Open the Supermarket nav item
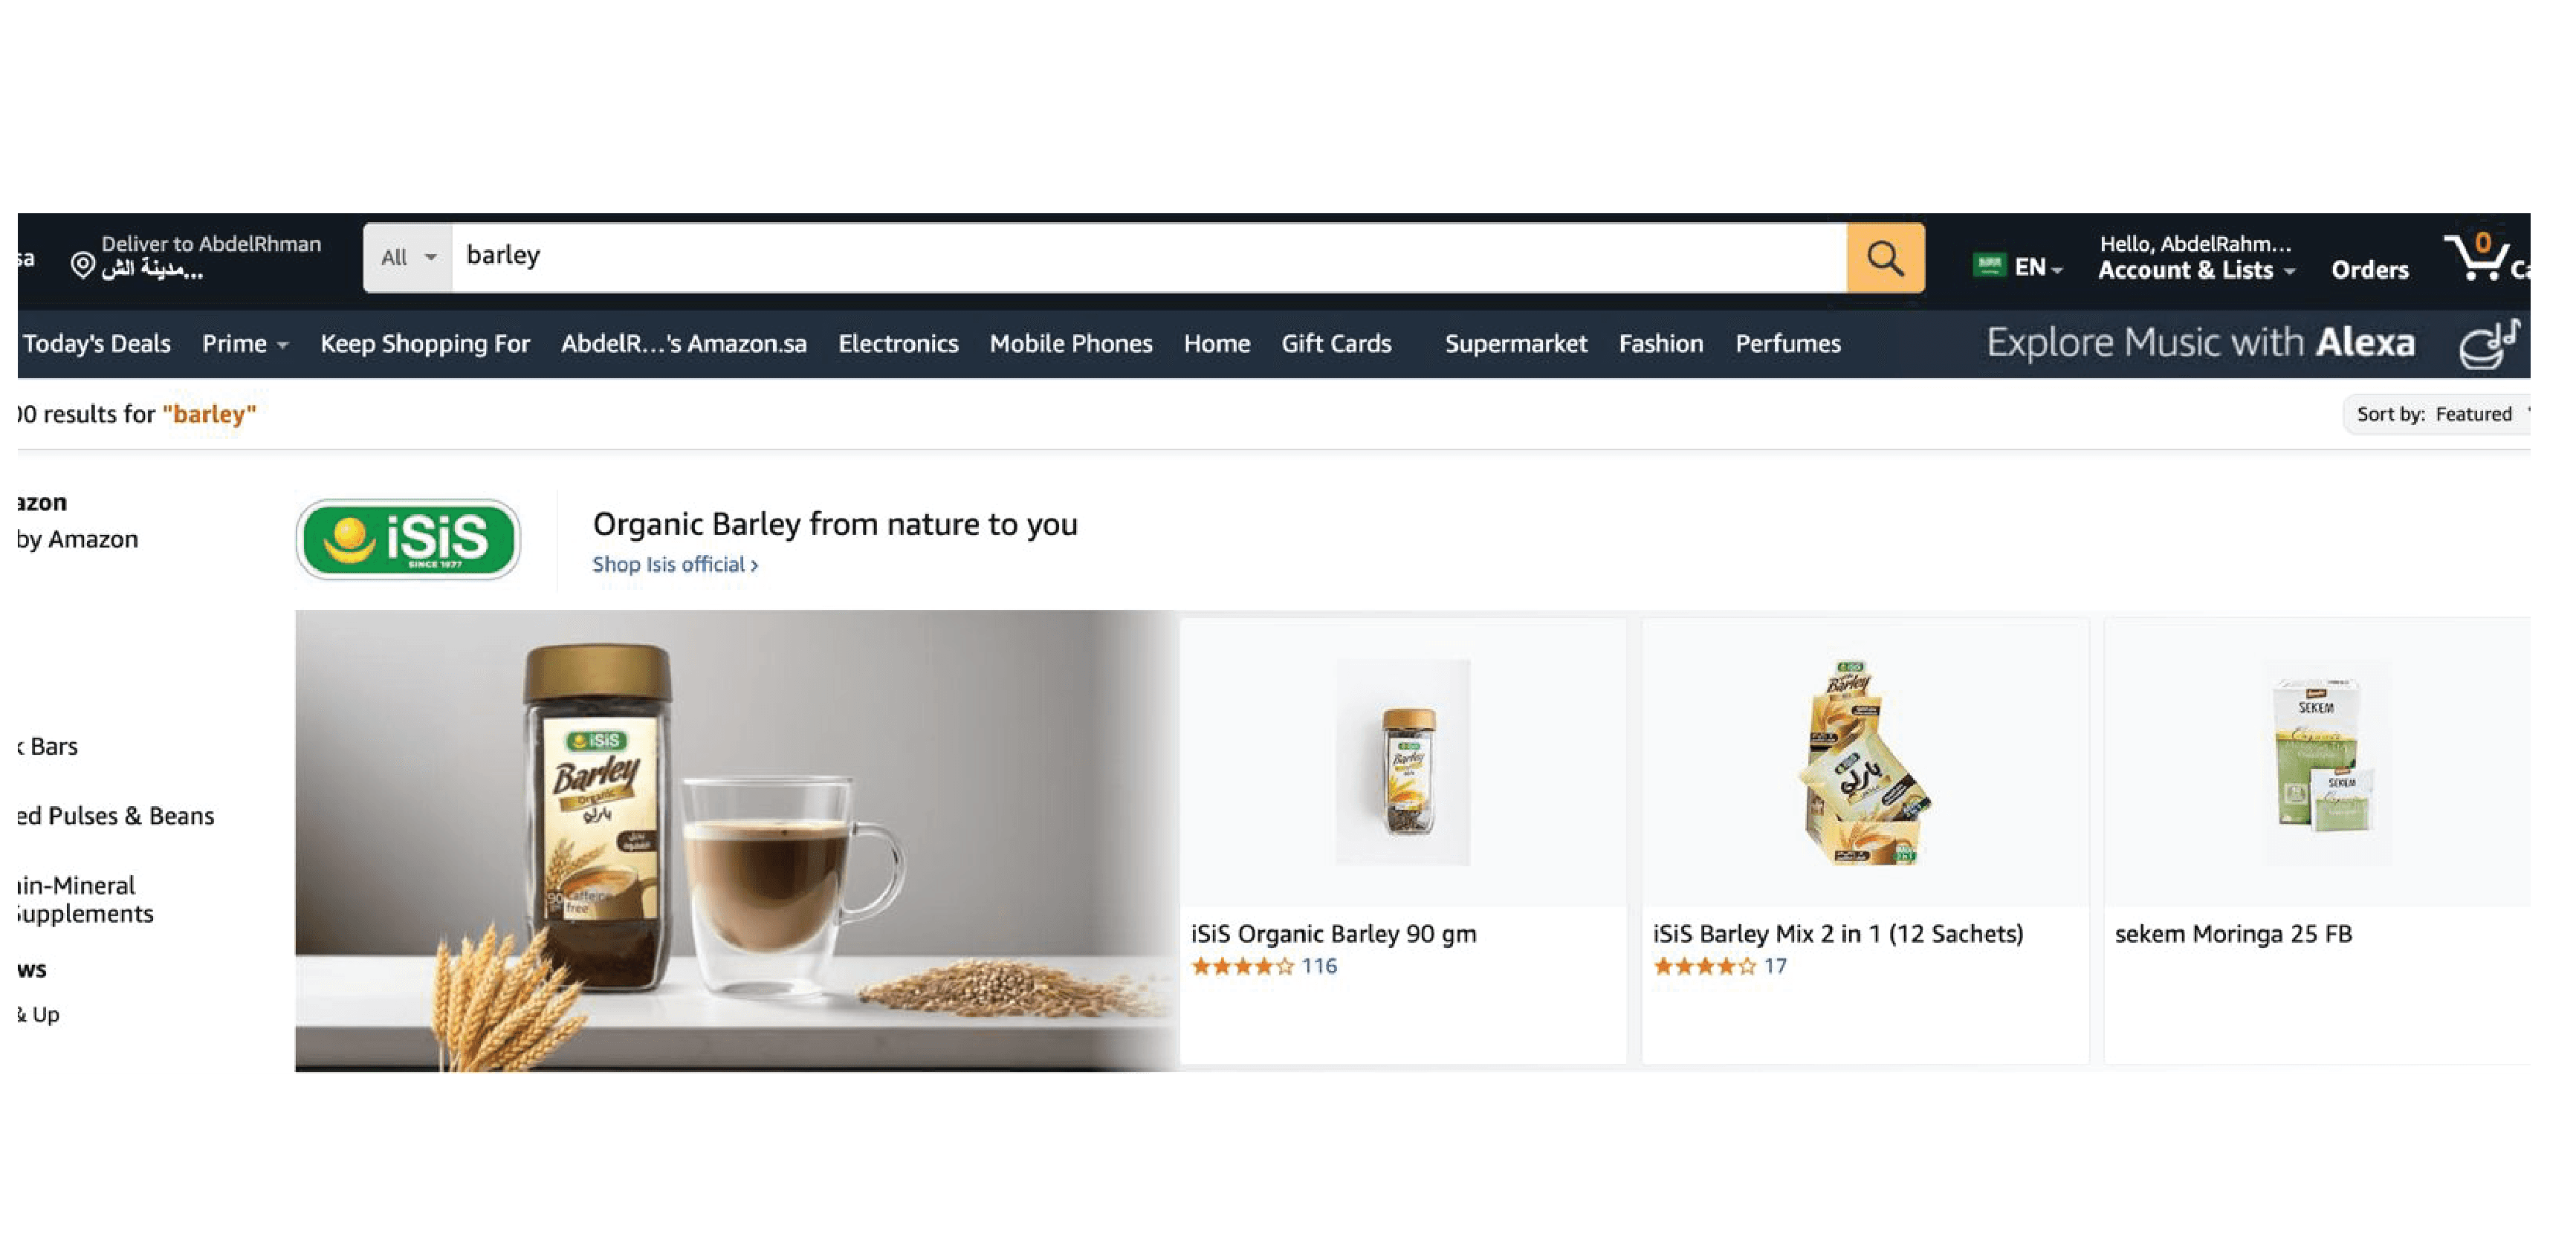Viewport: 2576px width, 1234px height. tap(1515, 344)
